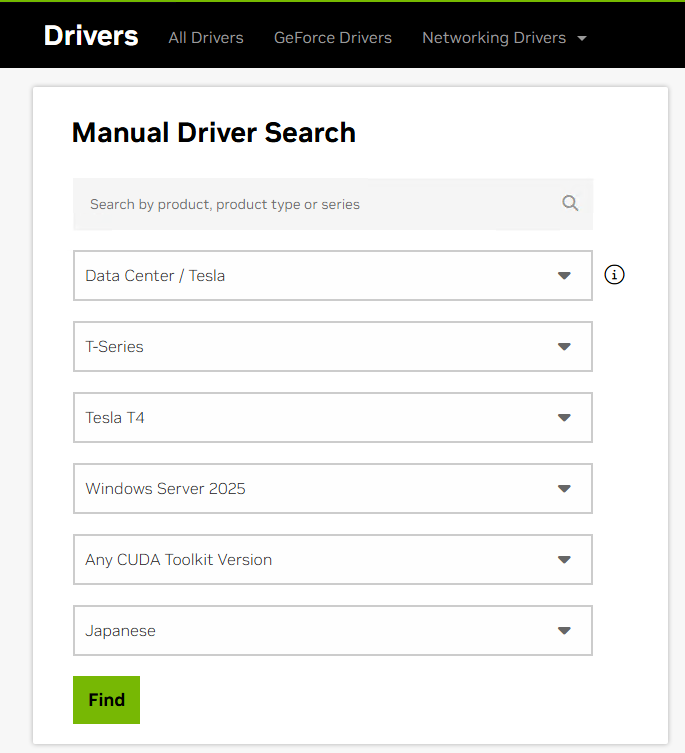The height and width of the screenshot is (753, 685).
Task: Click the arrow icon in the Windows Server 2025 dropdown
Action: click(564, 489)
